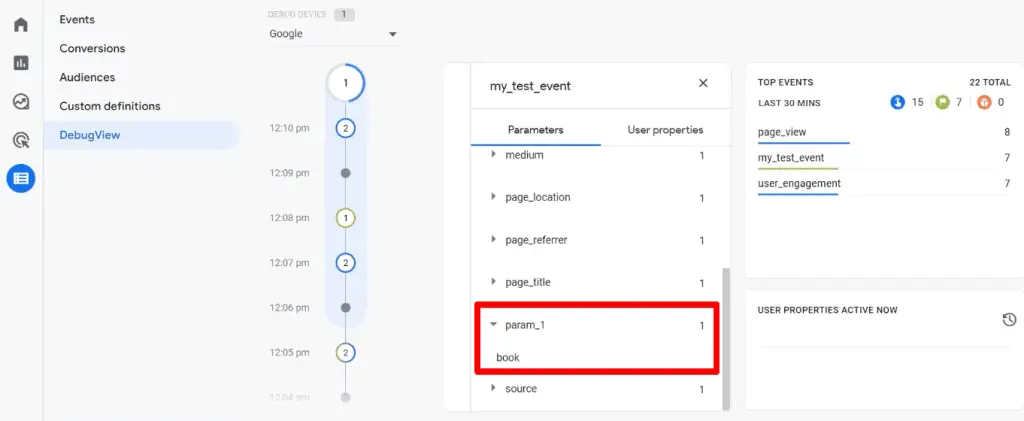Open the Home icon in sidebar
This screenshot has width=1024, height=421.
click(21, 25)
